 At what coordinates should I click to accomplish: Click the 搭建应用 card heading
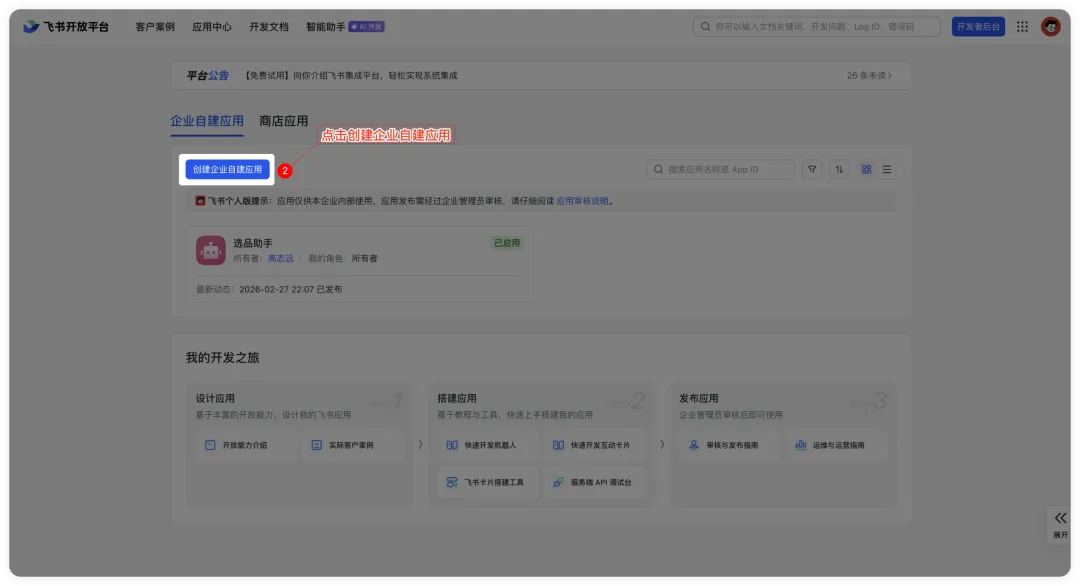[457, 399]
